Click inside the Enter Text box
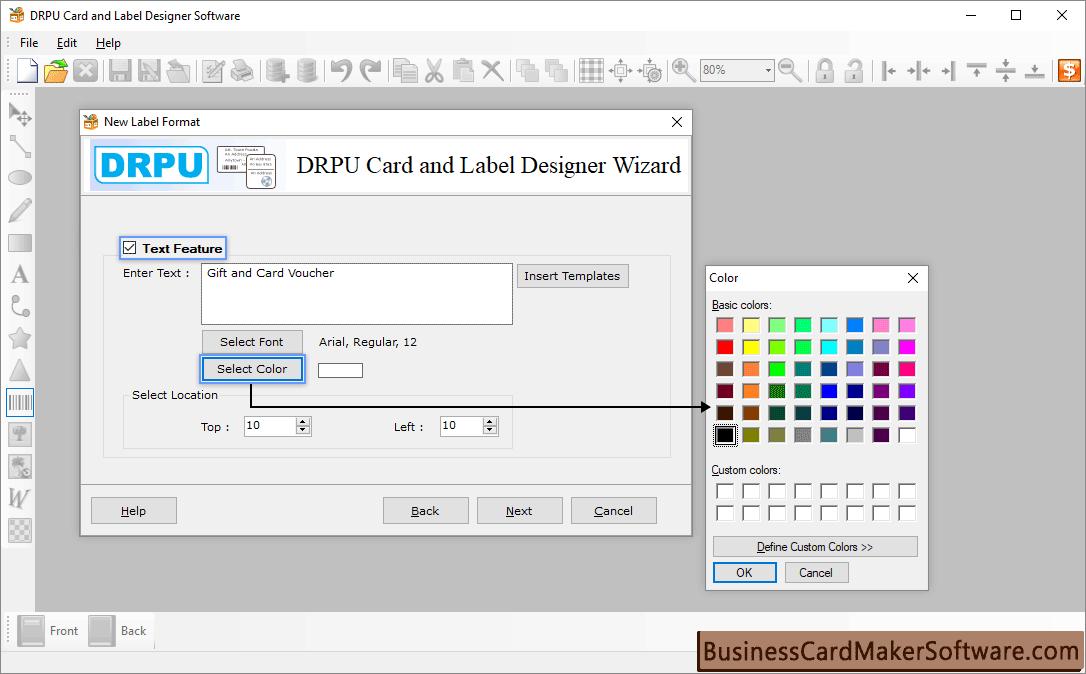The width and height of the screenshot is (1086, 674). click(357, 294)
